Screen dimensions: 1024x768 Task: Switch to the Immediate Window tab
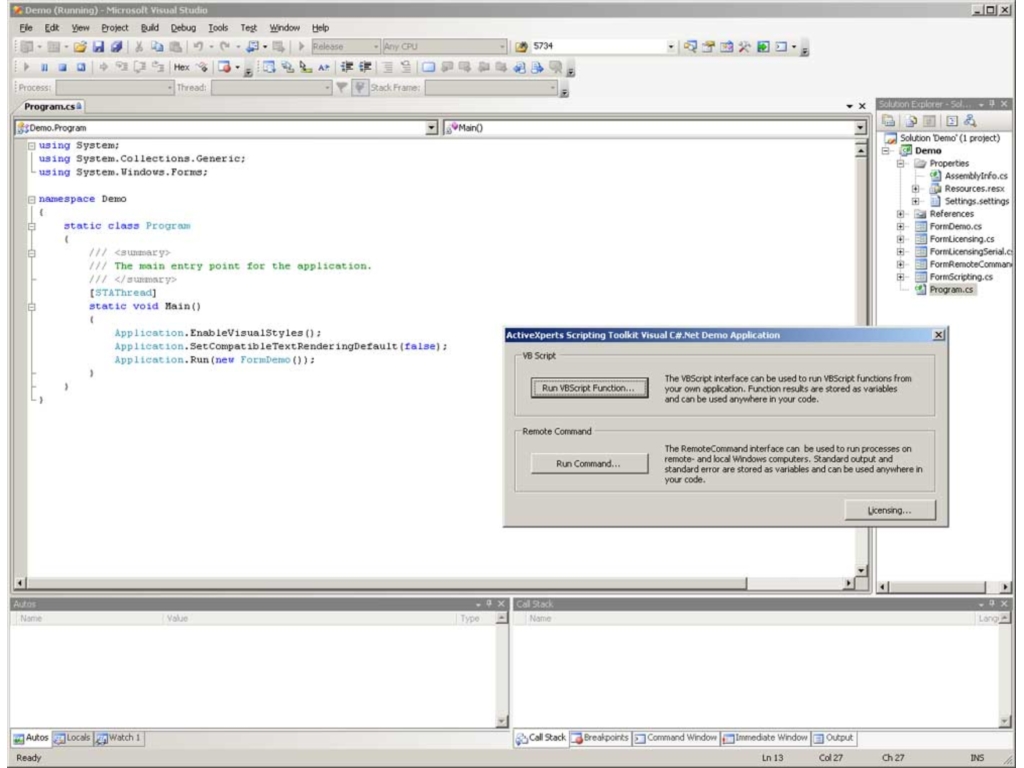click(x=765, y=738)
